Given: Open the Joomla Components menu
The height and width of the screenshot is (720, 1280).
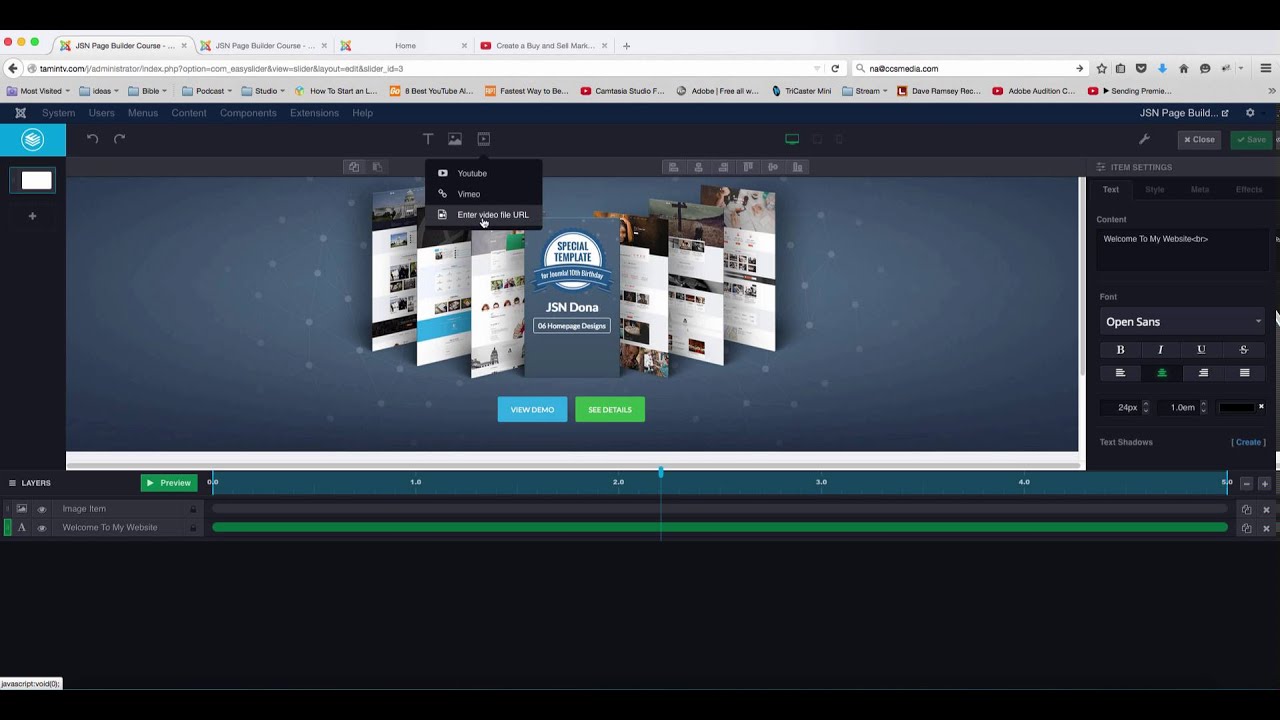Looking at the screenshot, I should pos(248,113).
